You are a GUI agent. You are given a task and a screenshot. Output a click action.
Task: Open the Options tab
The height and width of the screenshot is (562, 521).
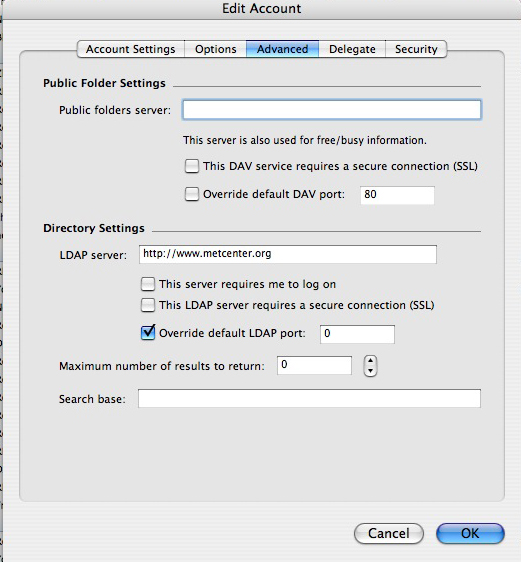[215, 49]
